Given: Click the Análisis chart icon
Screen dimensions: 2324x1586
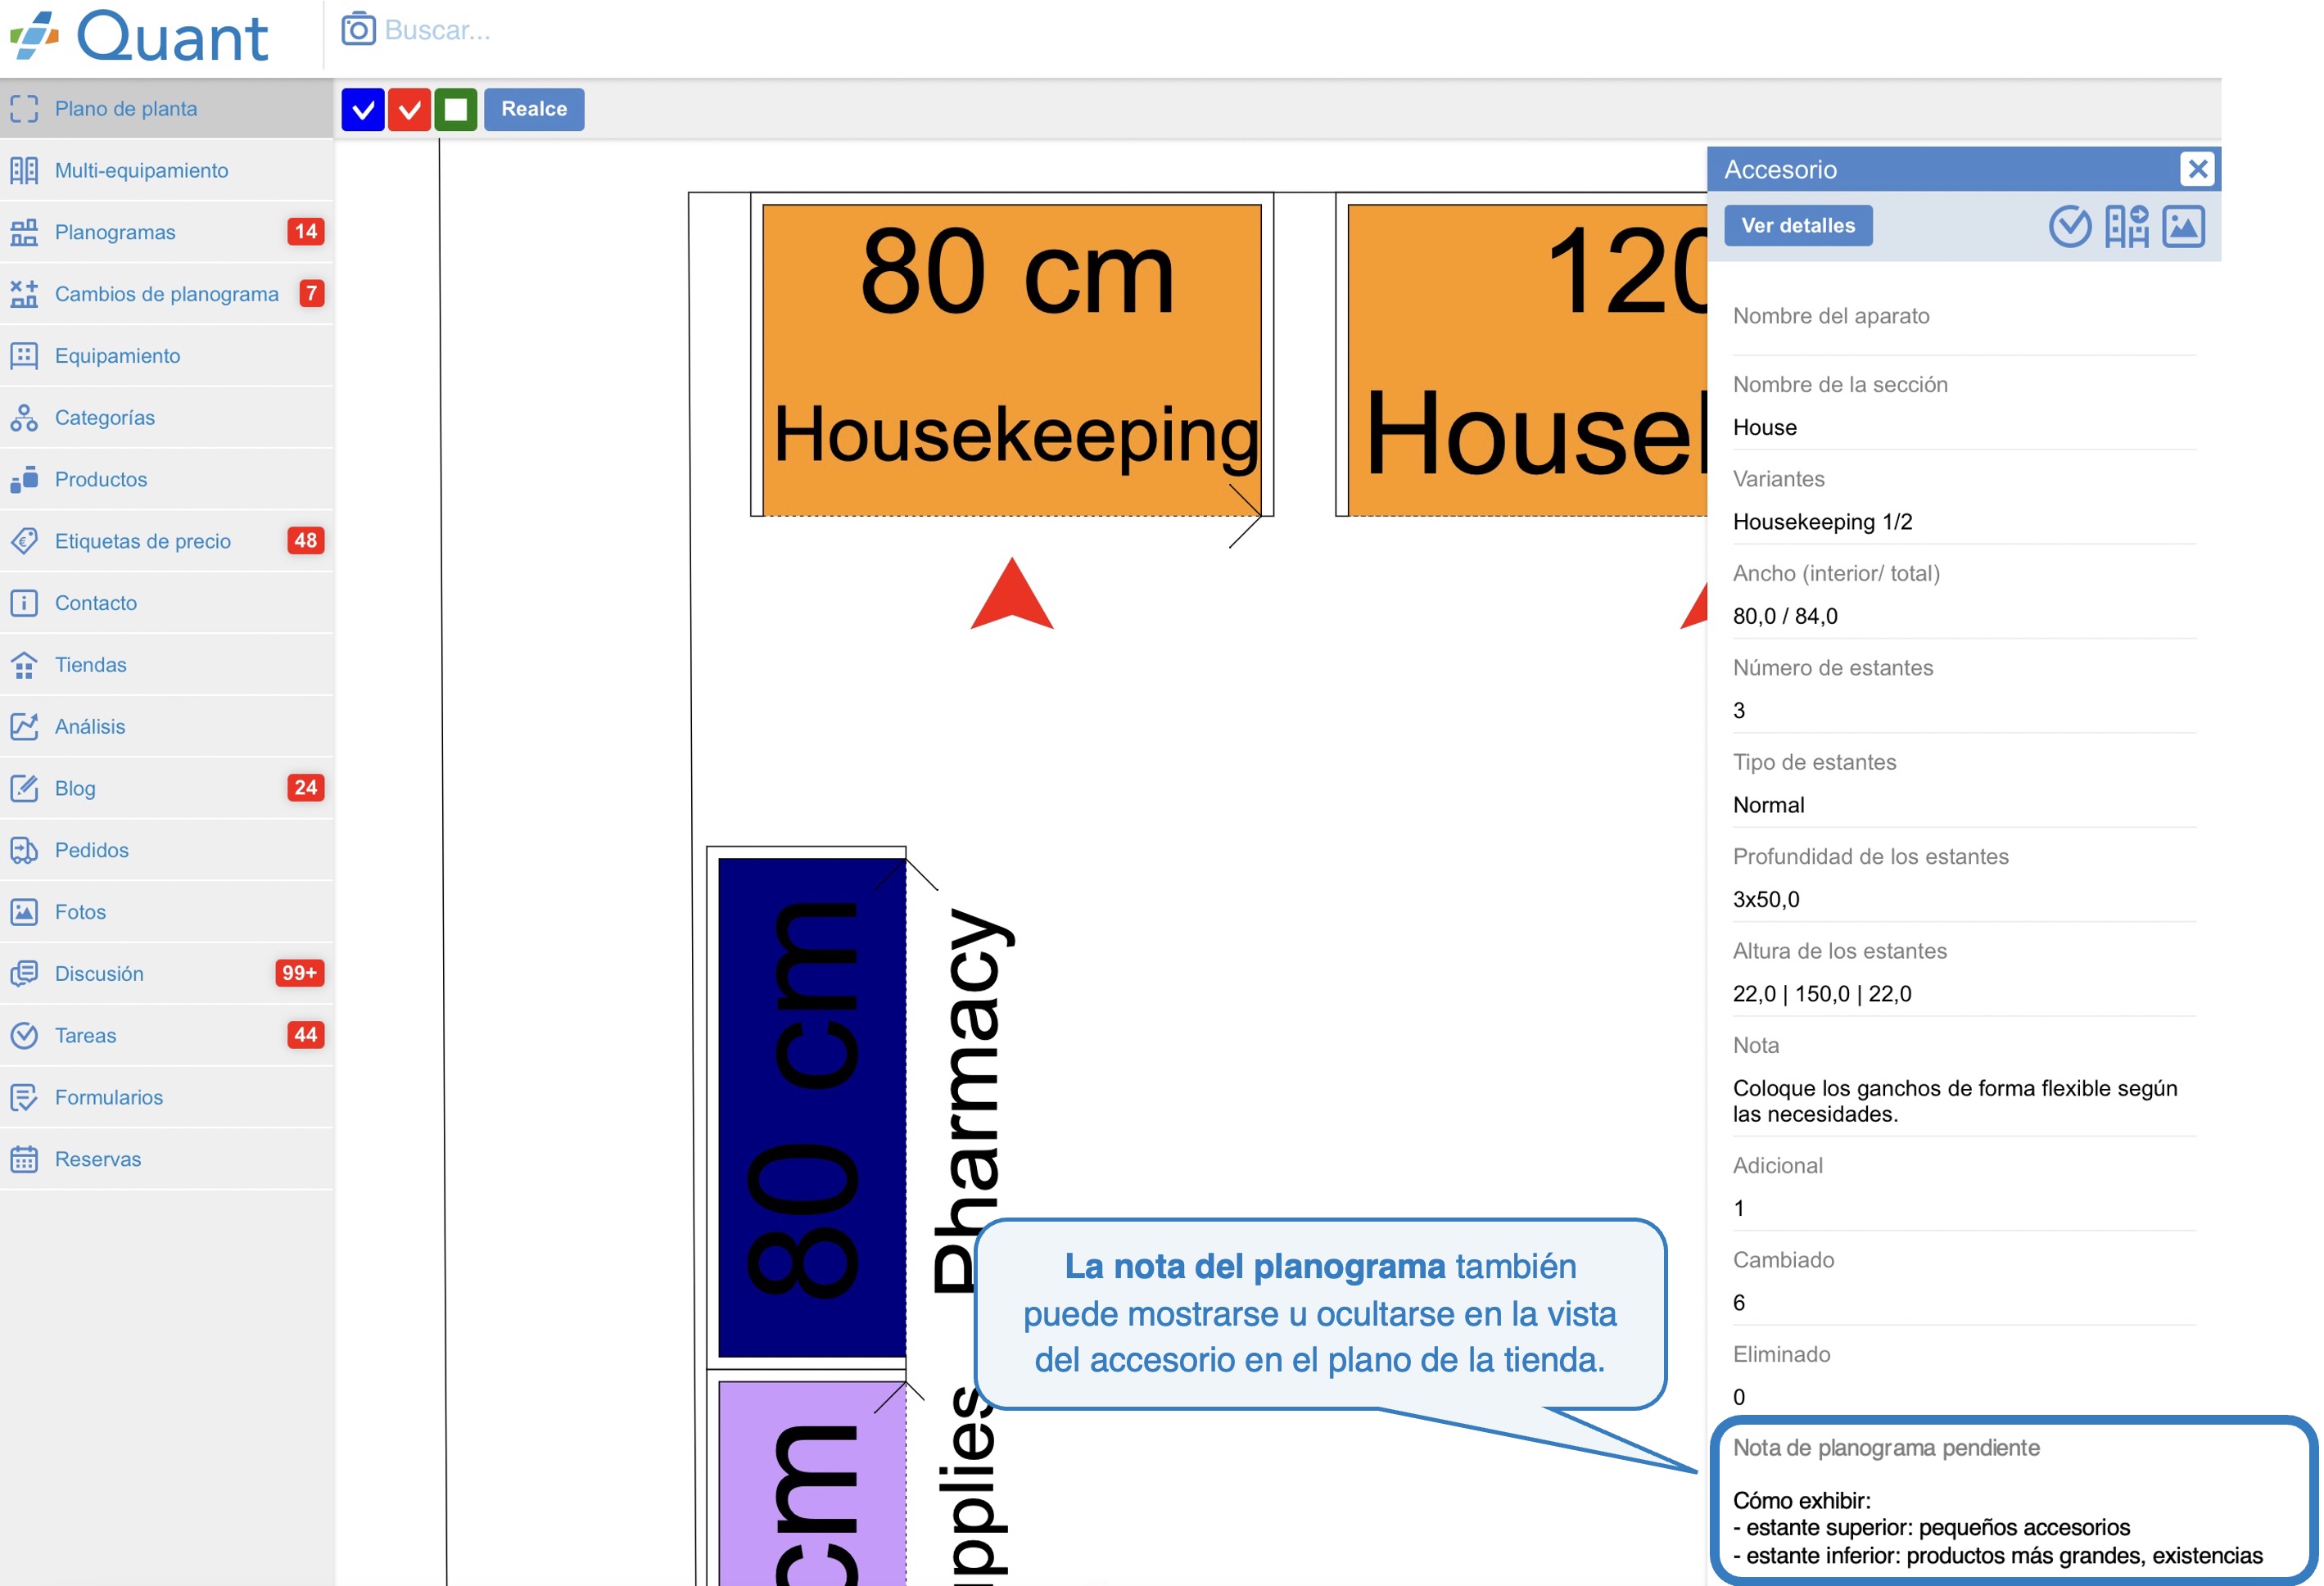Looking at the screenshot, I should coord(24,726).
